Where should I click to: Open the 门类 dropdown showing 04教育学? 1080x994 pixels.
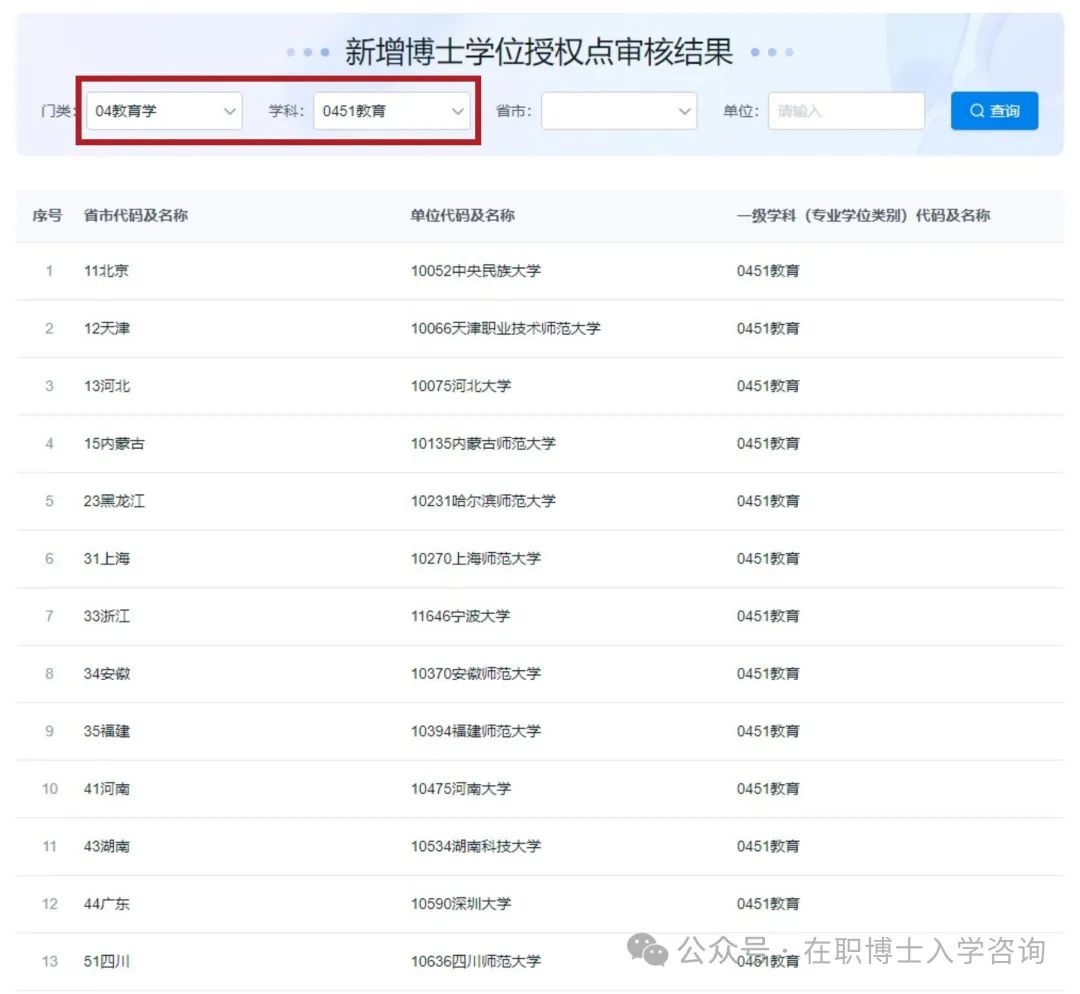pyautogui.click(x=164, y=111)
